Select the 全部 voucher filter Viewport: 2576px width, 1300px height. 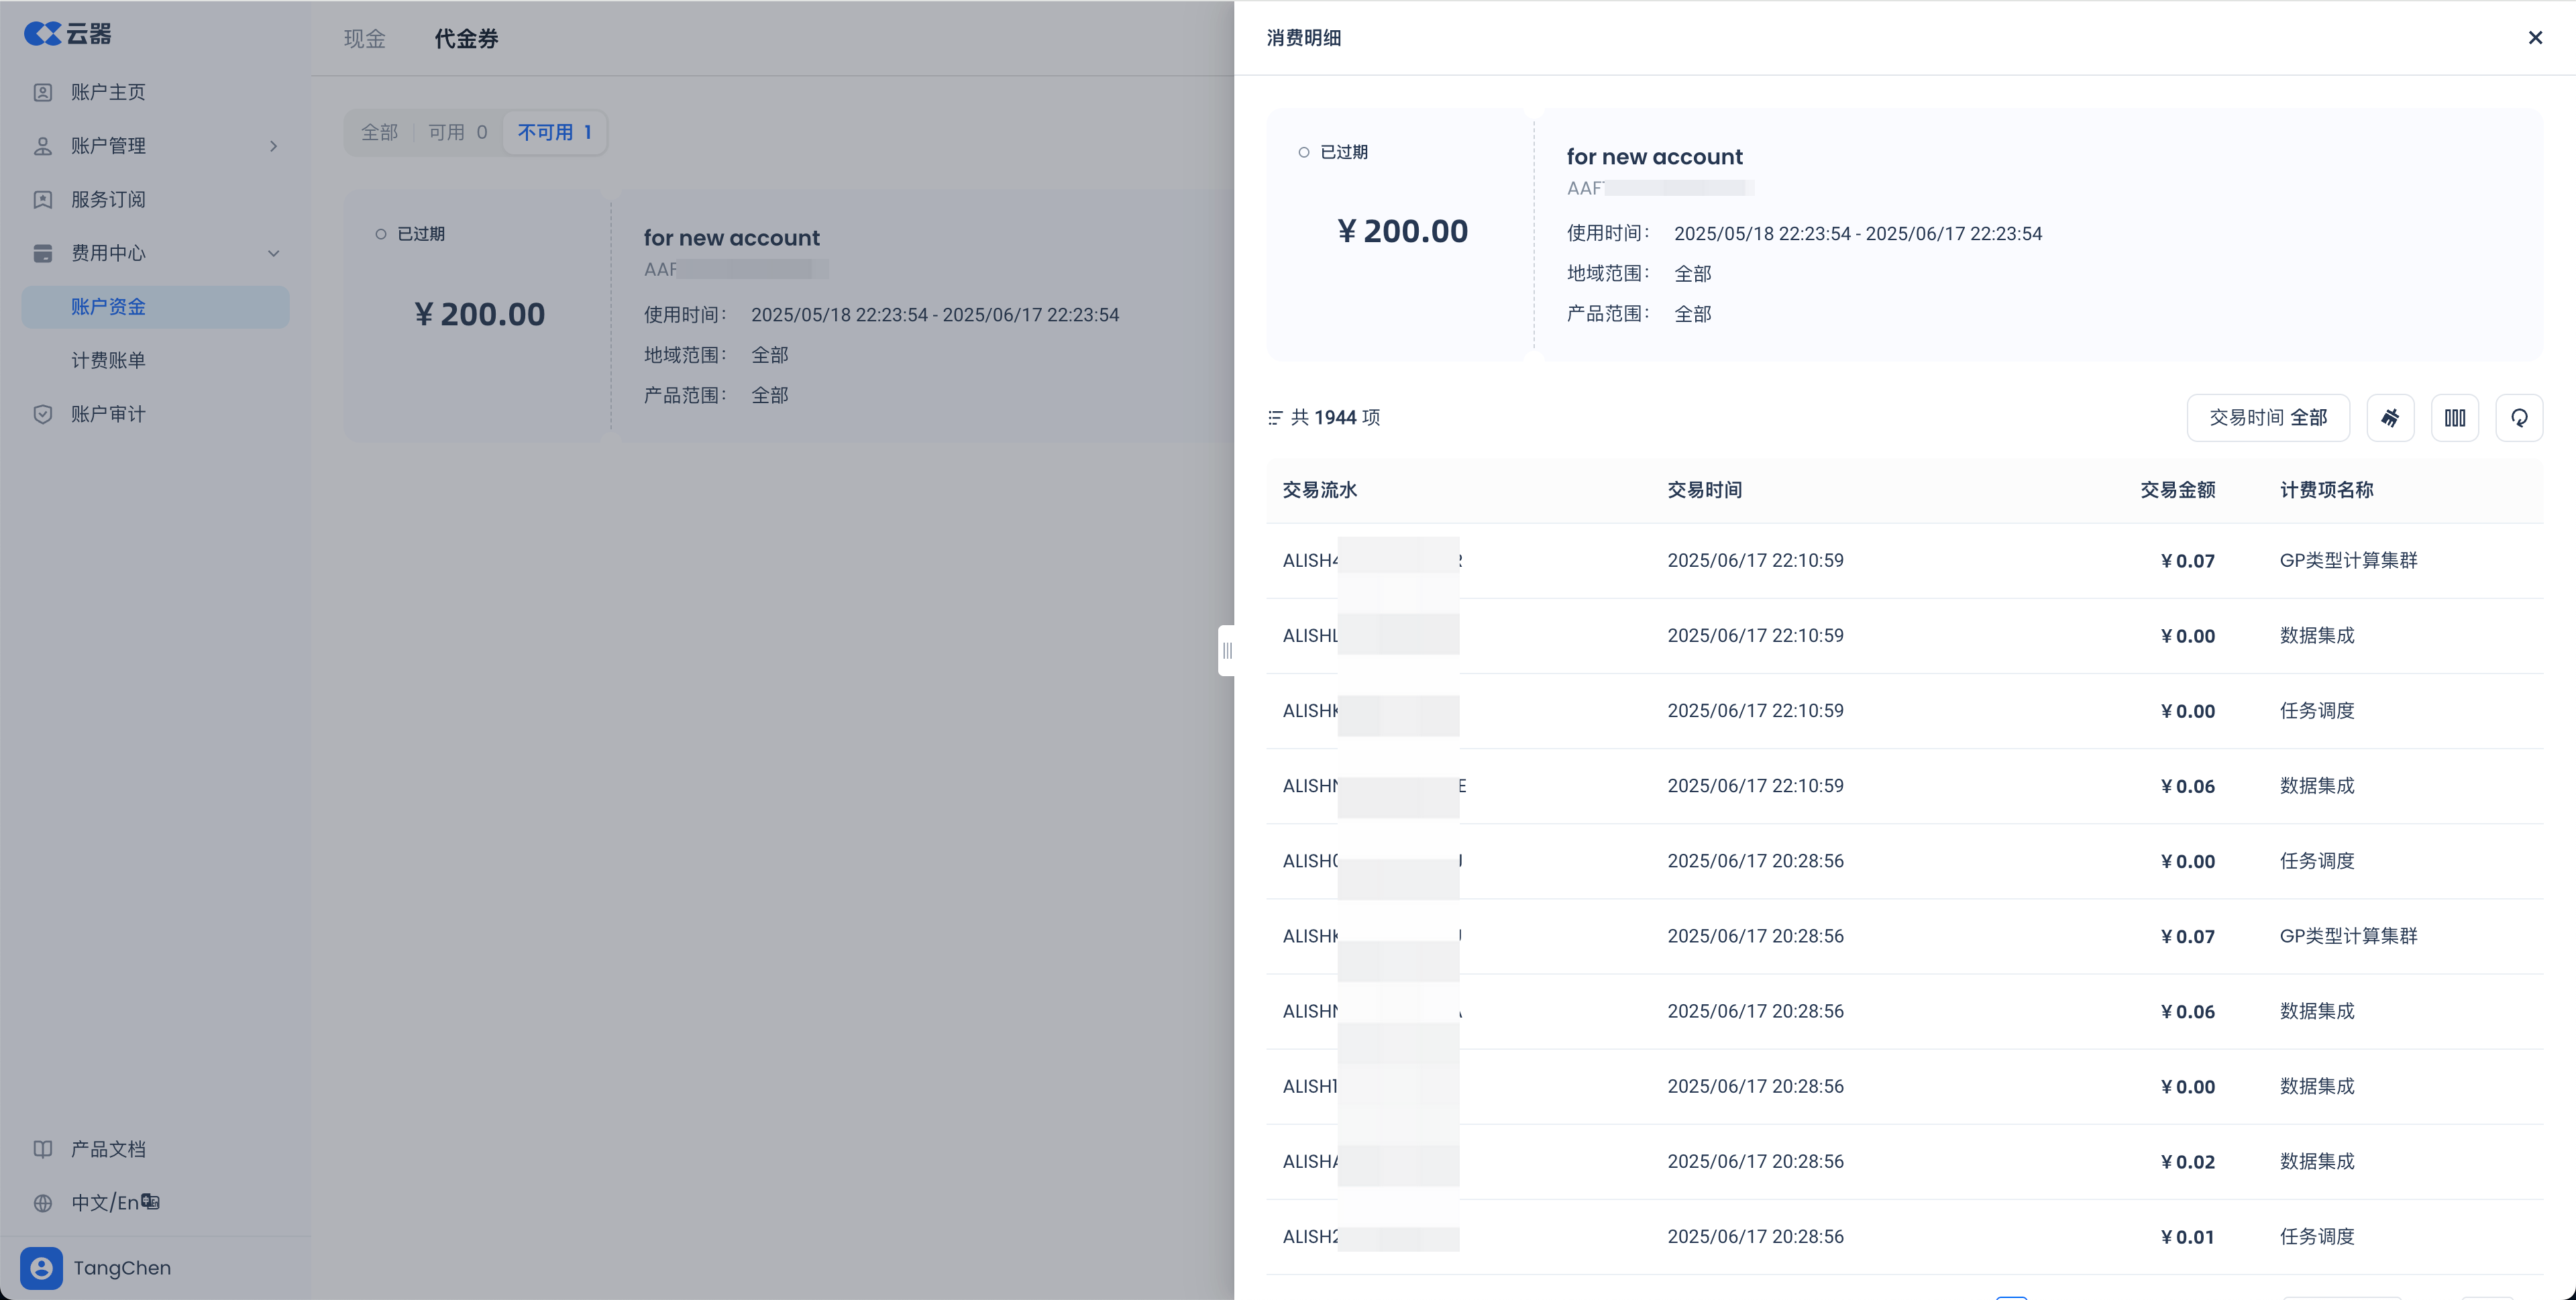(379, 132)
